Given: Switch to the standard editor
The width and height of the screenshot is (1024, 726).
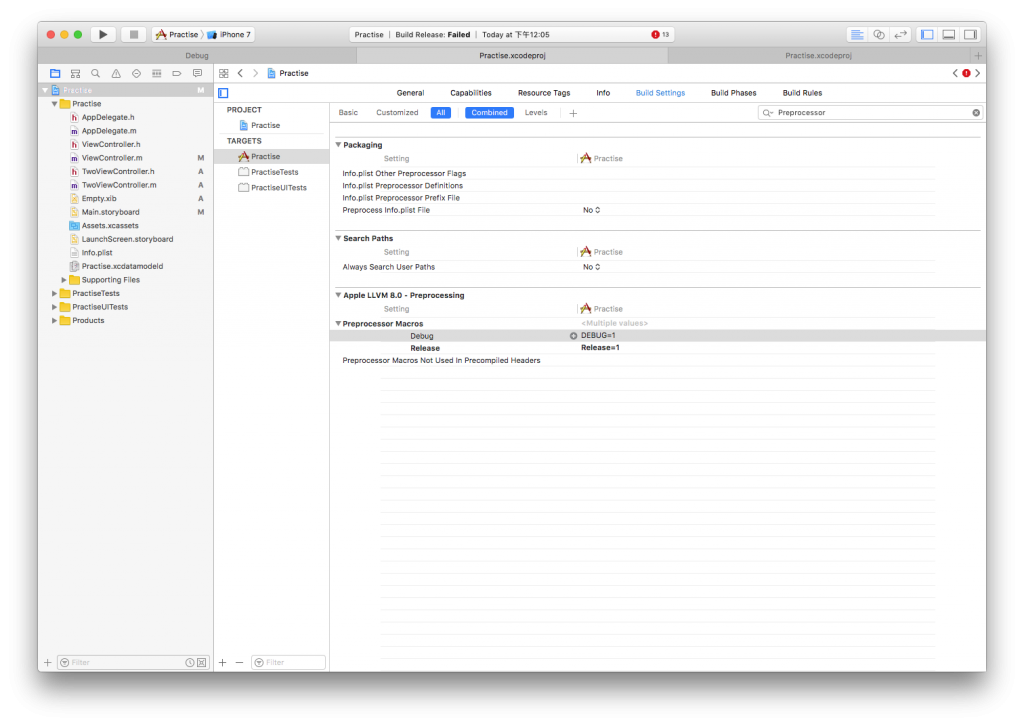Looking at the screenshot, I should (857, 35).
